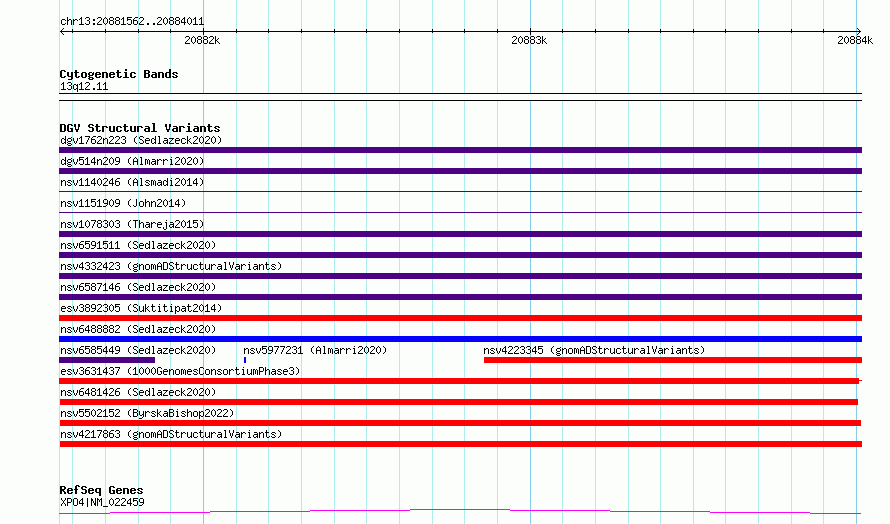Click the RefSeq Genes track heading

tap(101, 490)
